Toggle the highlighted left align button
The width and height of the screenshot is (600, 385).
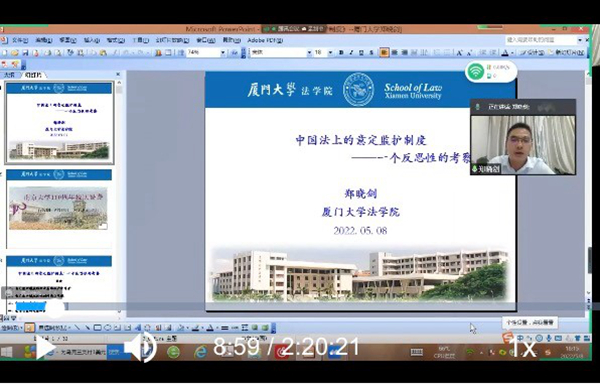click(x=384, y=53)
